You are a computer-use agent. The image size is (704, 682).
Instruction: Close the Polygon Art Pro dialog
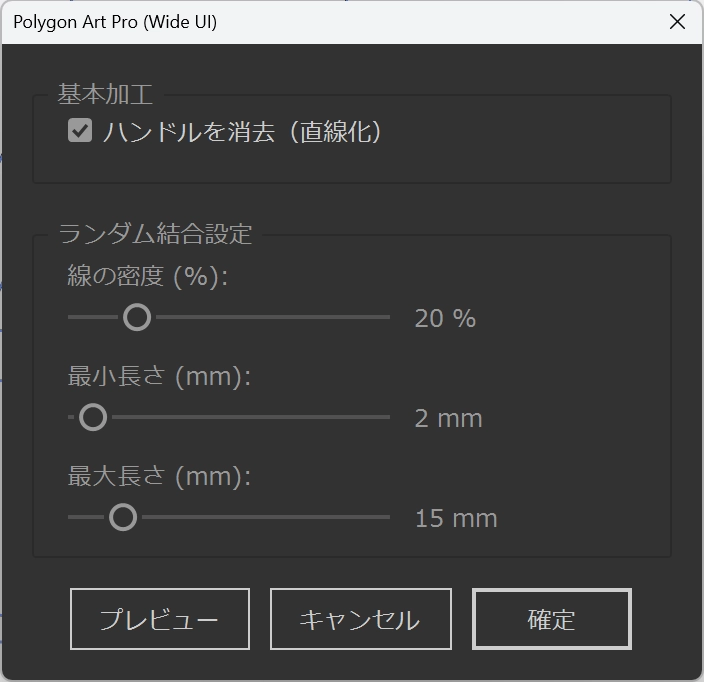tap(677, 22)
